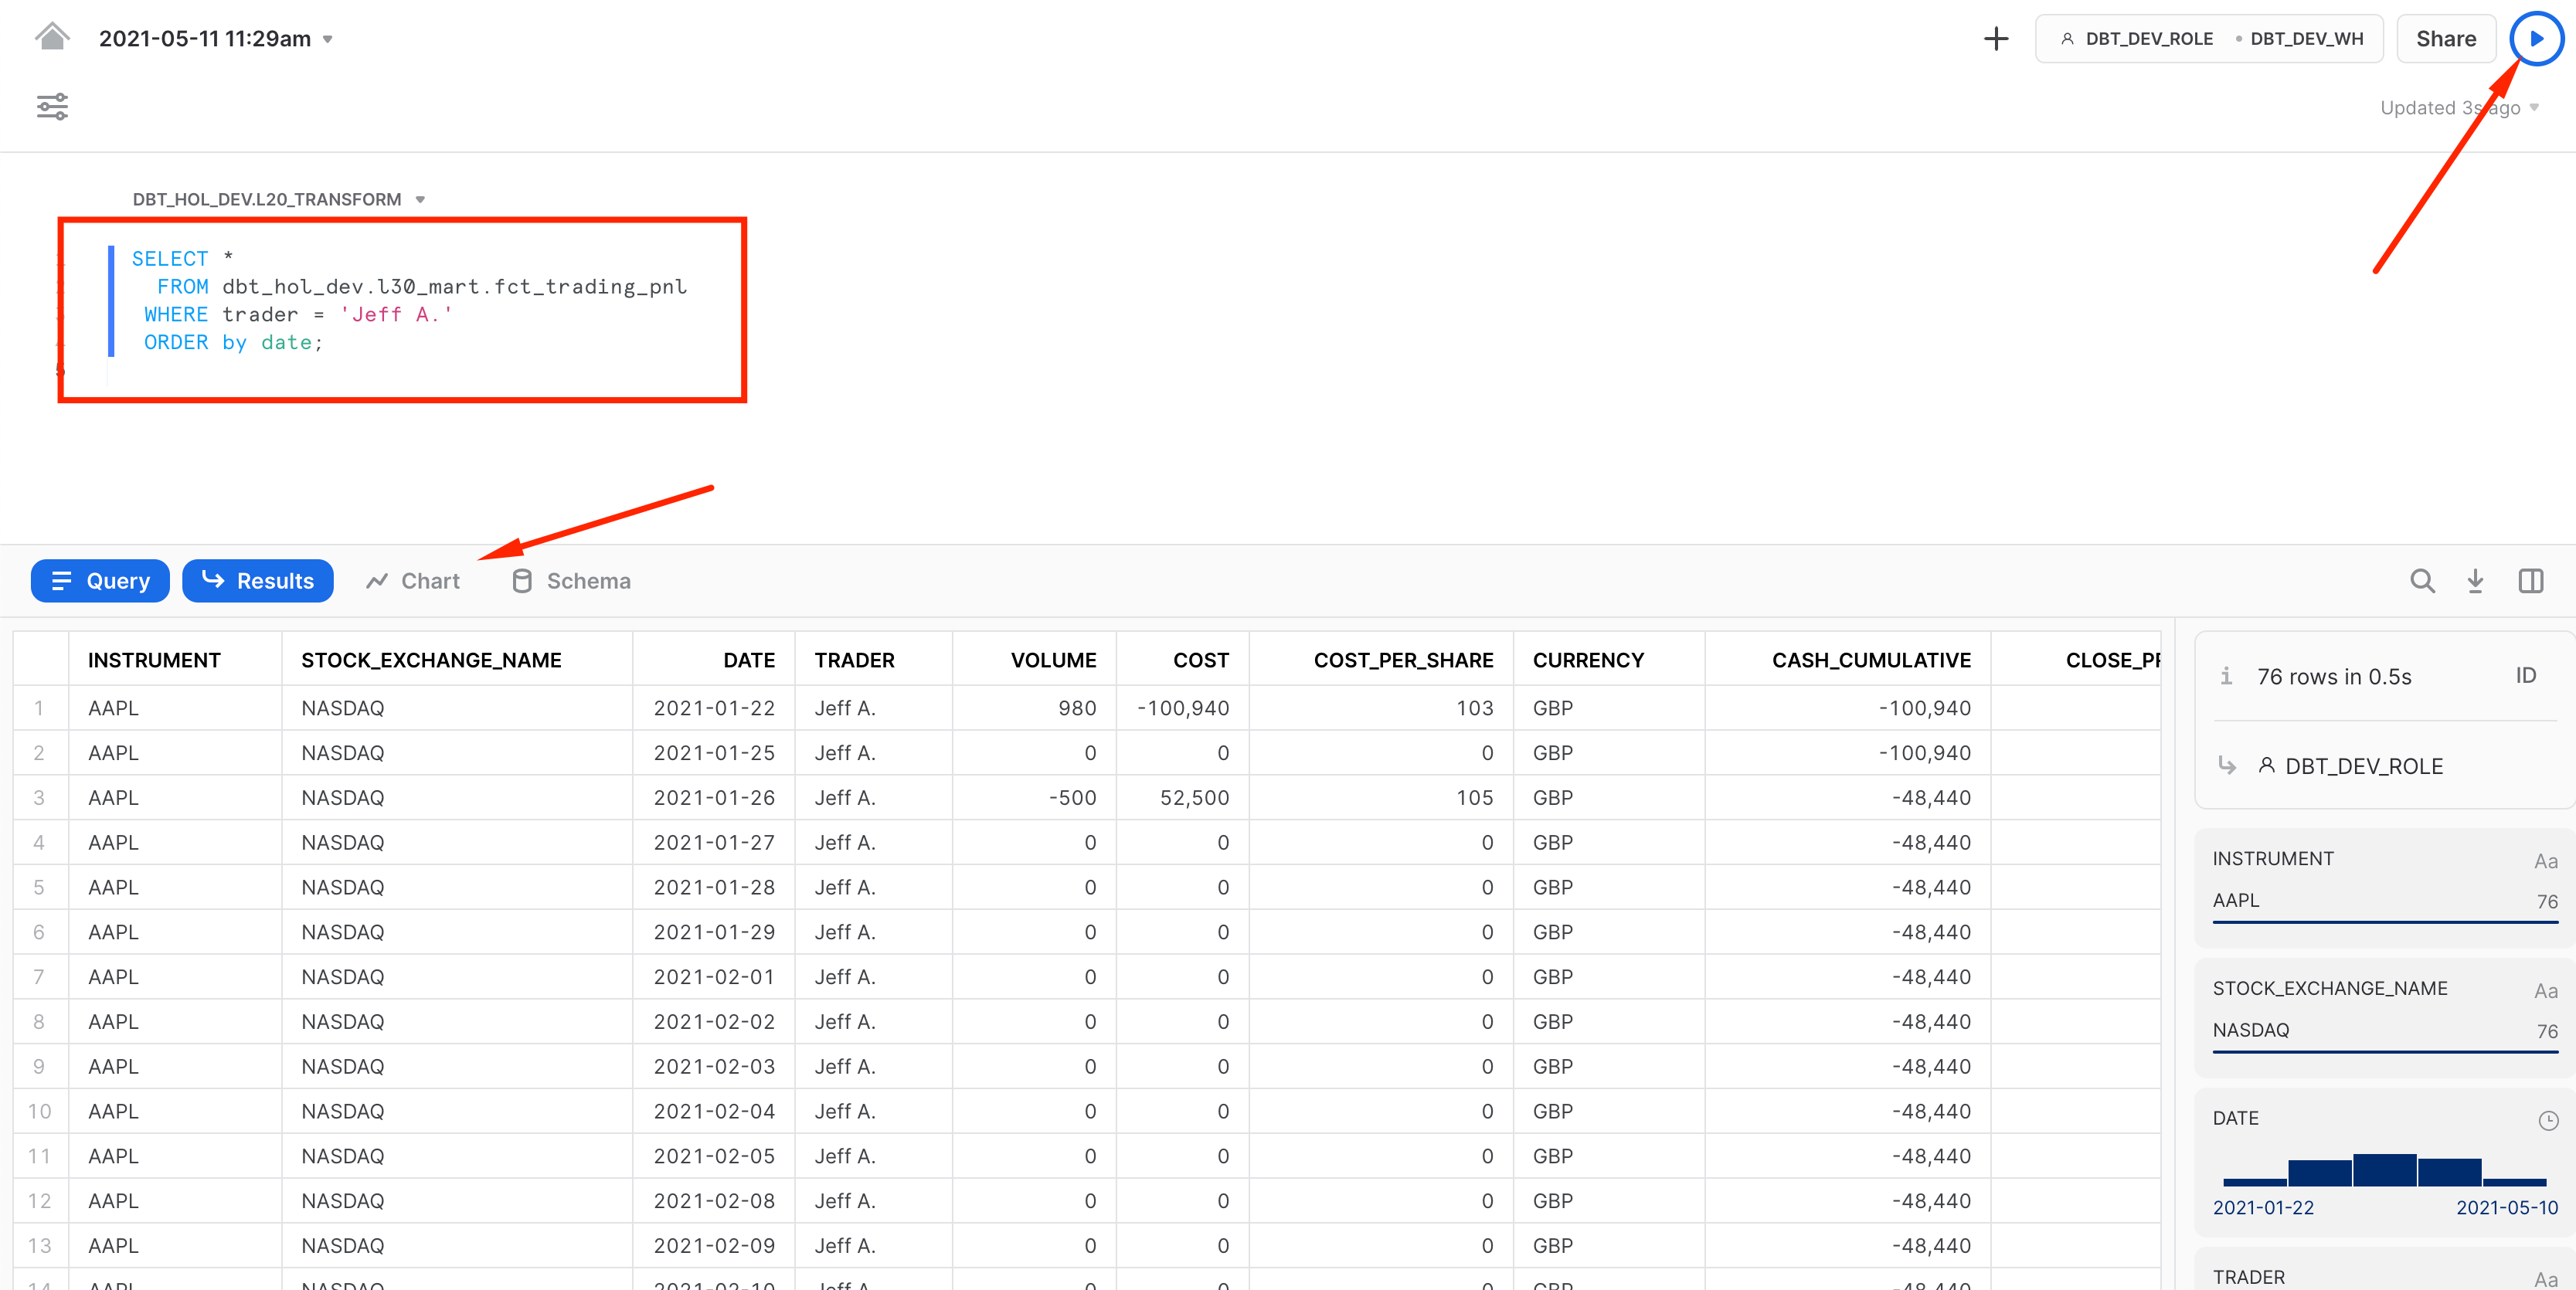Switch to the Schema tab
This screenshot has width=2576, height=1290.
(x=571, y=581)
